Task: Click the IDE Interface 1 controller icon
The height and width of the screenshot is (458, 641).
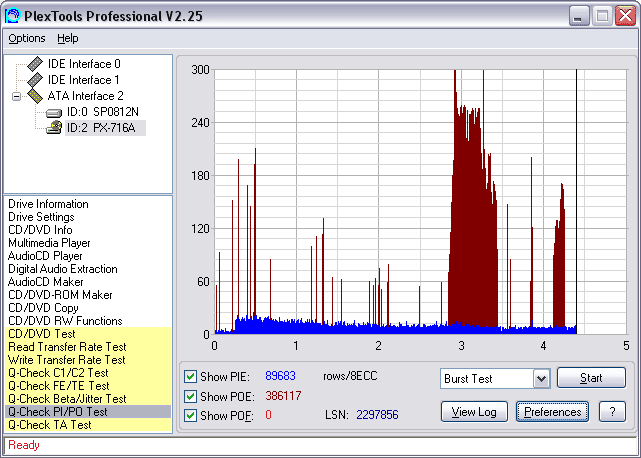Action: coord(35,80)
